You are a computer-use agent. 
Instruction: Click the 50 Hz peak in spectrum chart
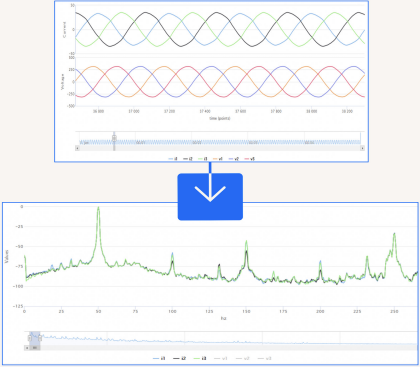[x=98, y=208]
